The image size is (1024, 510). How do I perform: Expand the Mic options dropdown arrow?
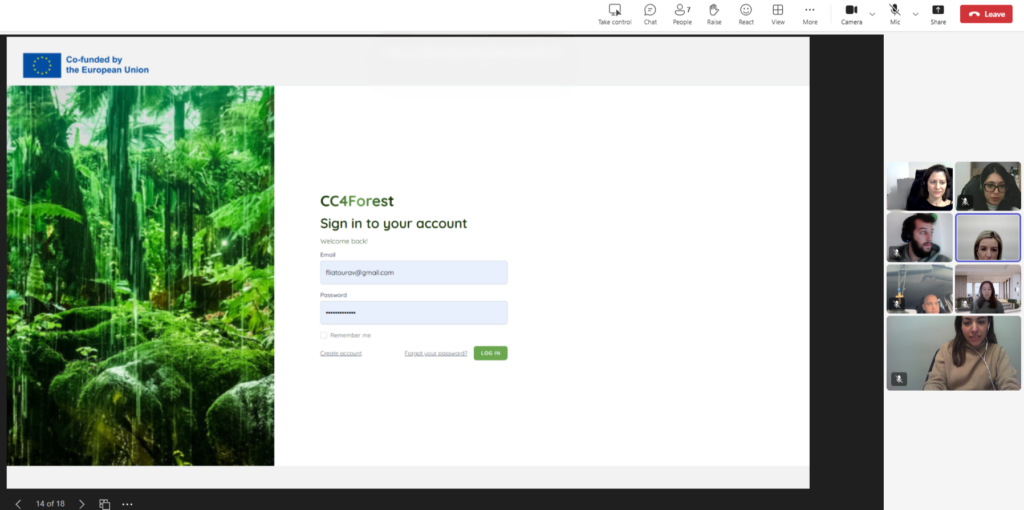coord(916,14)
